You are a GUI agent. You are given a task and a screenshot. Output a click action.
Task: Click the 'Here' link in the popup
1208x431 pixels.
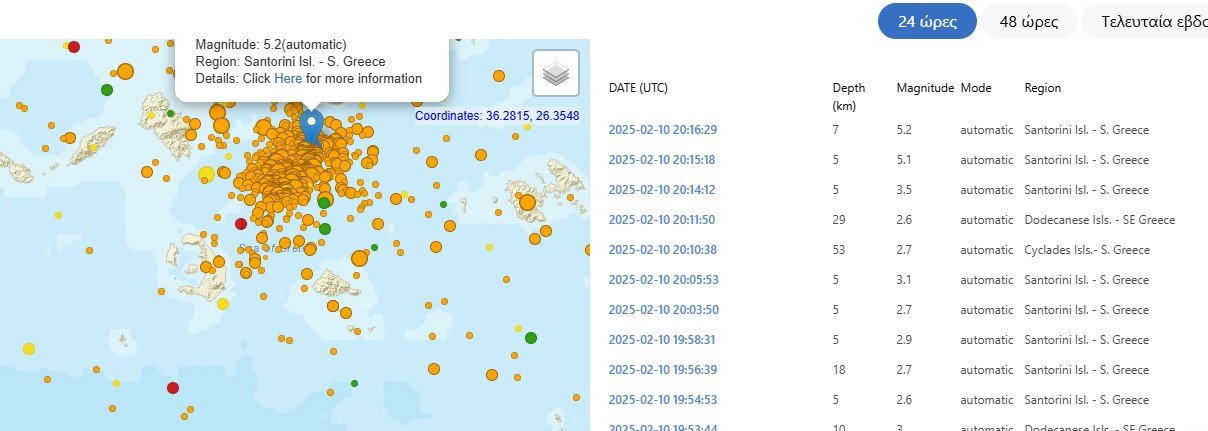(288, 78)
